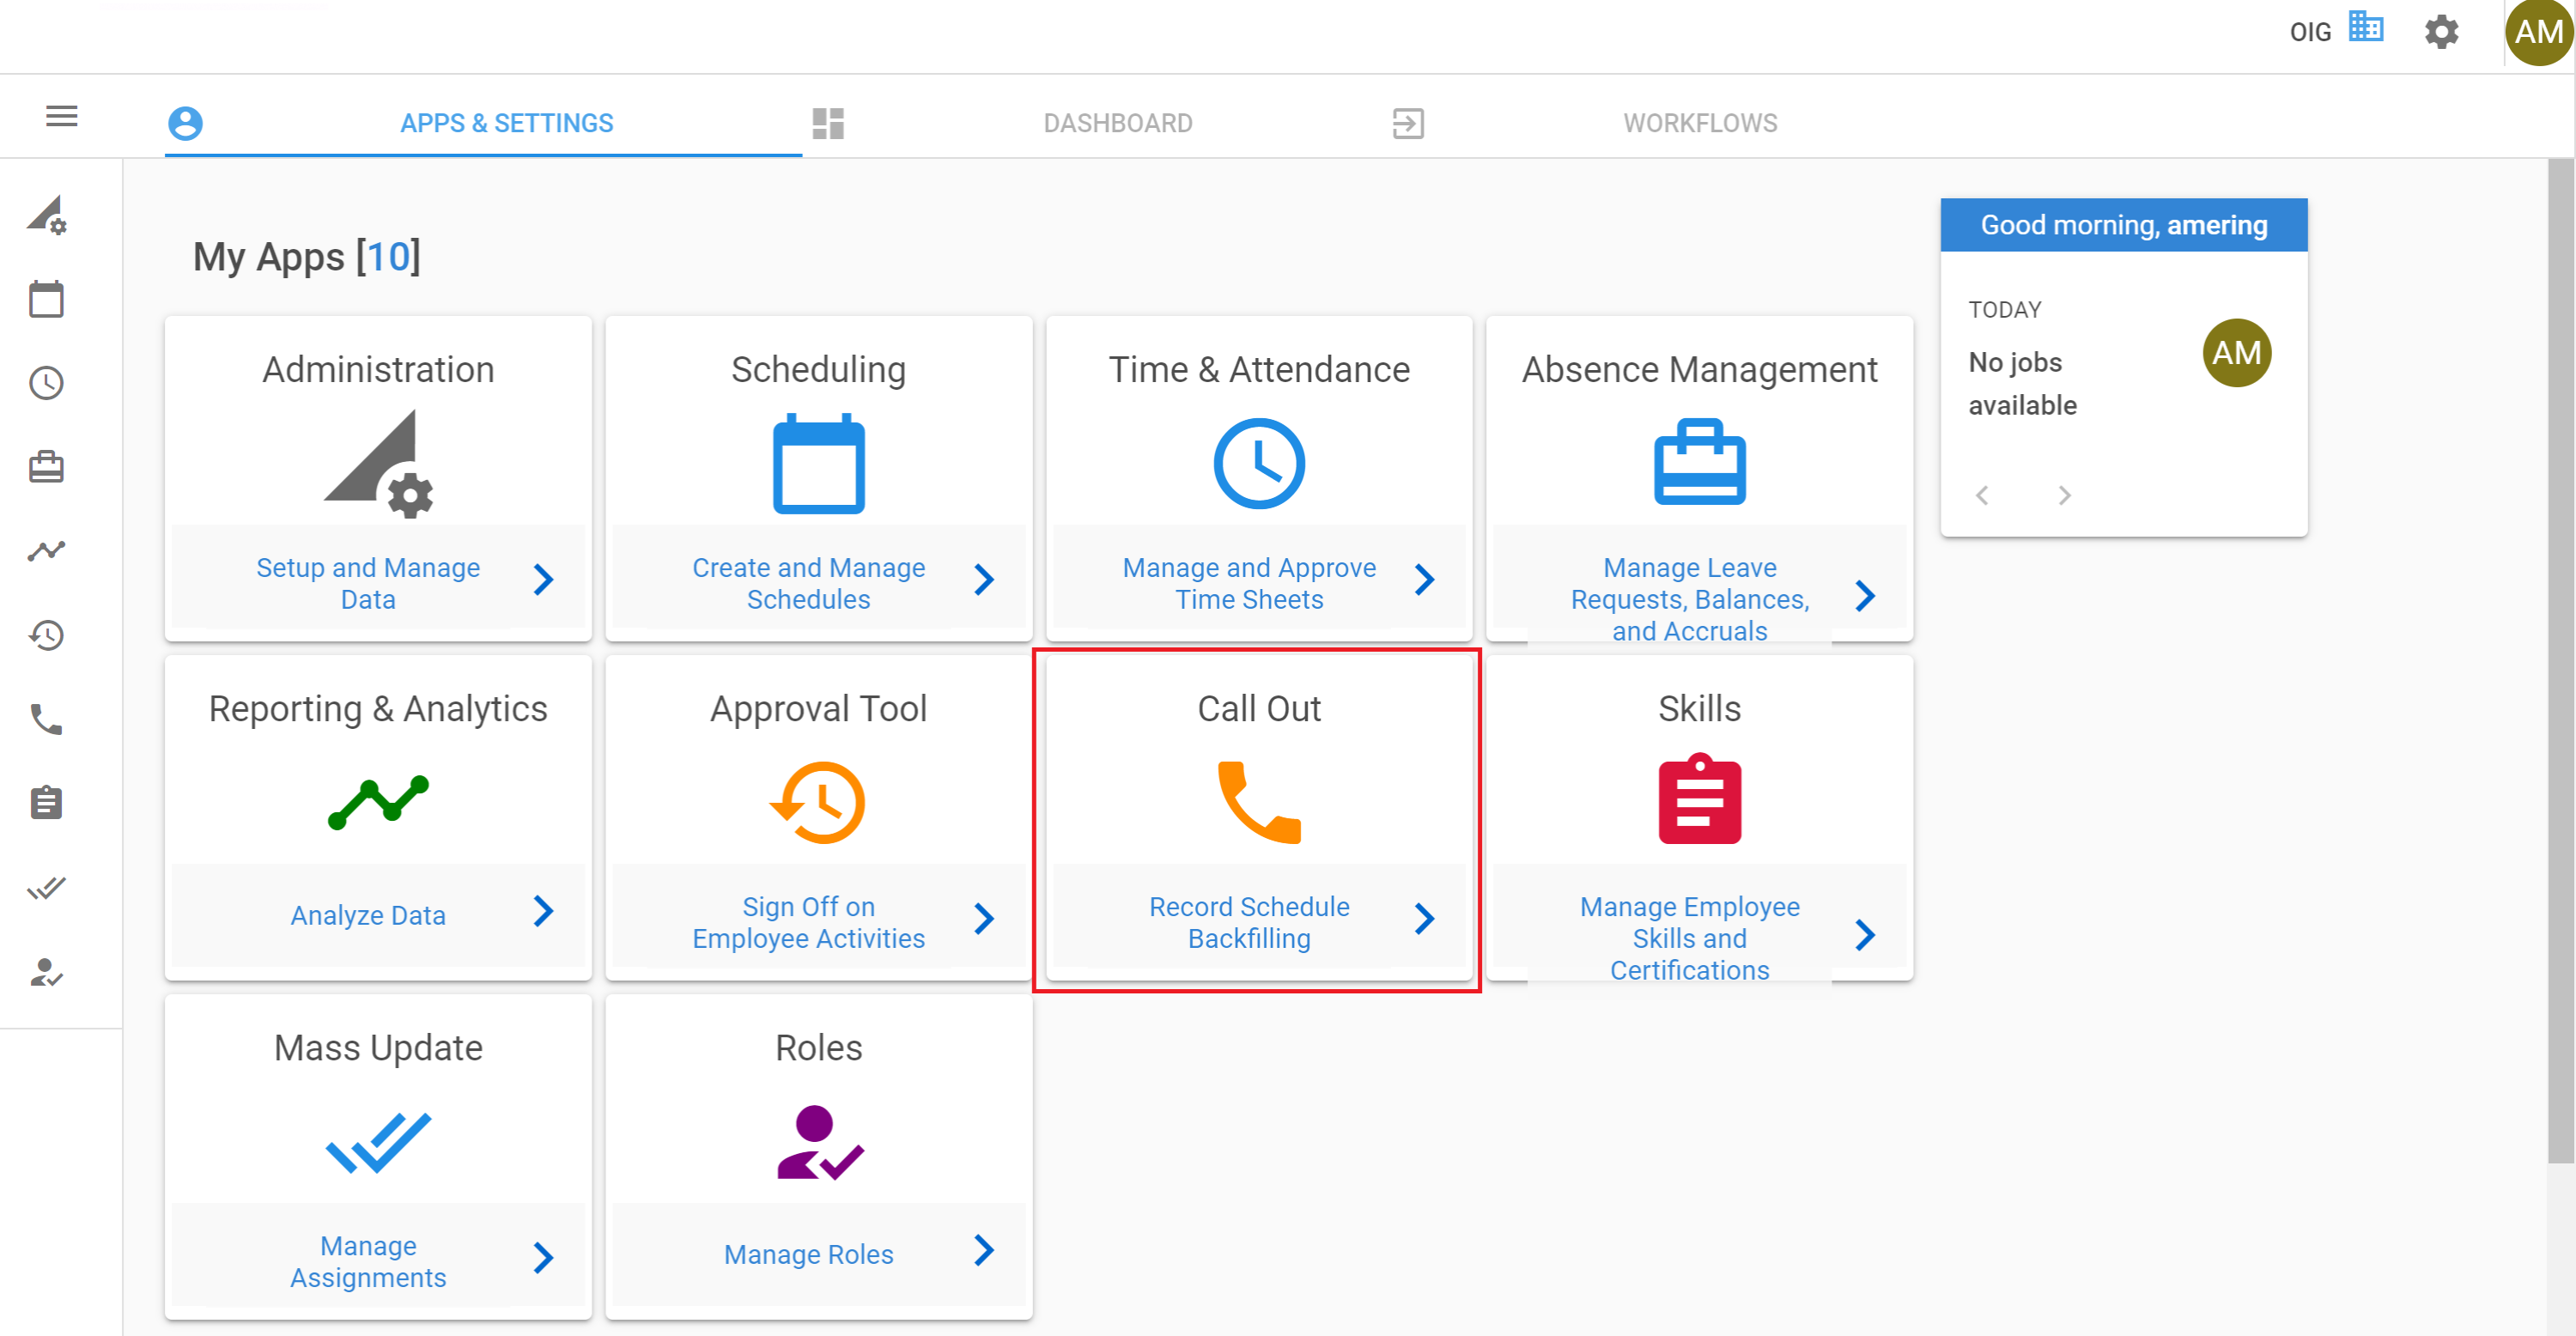Image resolution: width=2576 pixels, height=1336 pixels.
Task: Open the Roles person-check icon in the sidebar
Action: [46, 972]
